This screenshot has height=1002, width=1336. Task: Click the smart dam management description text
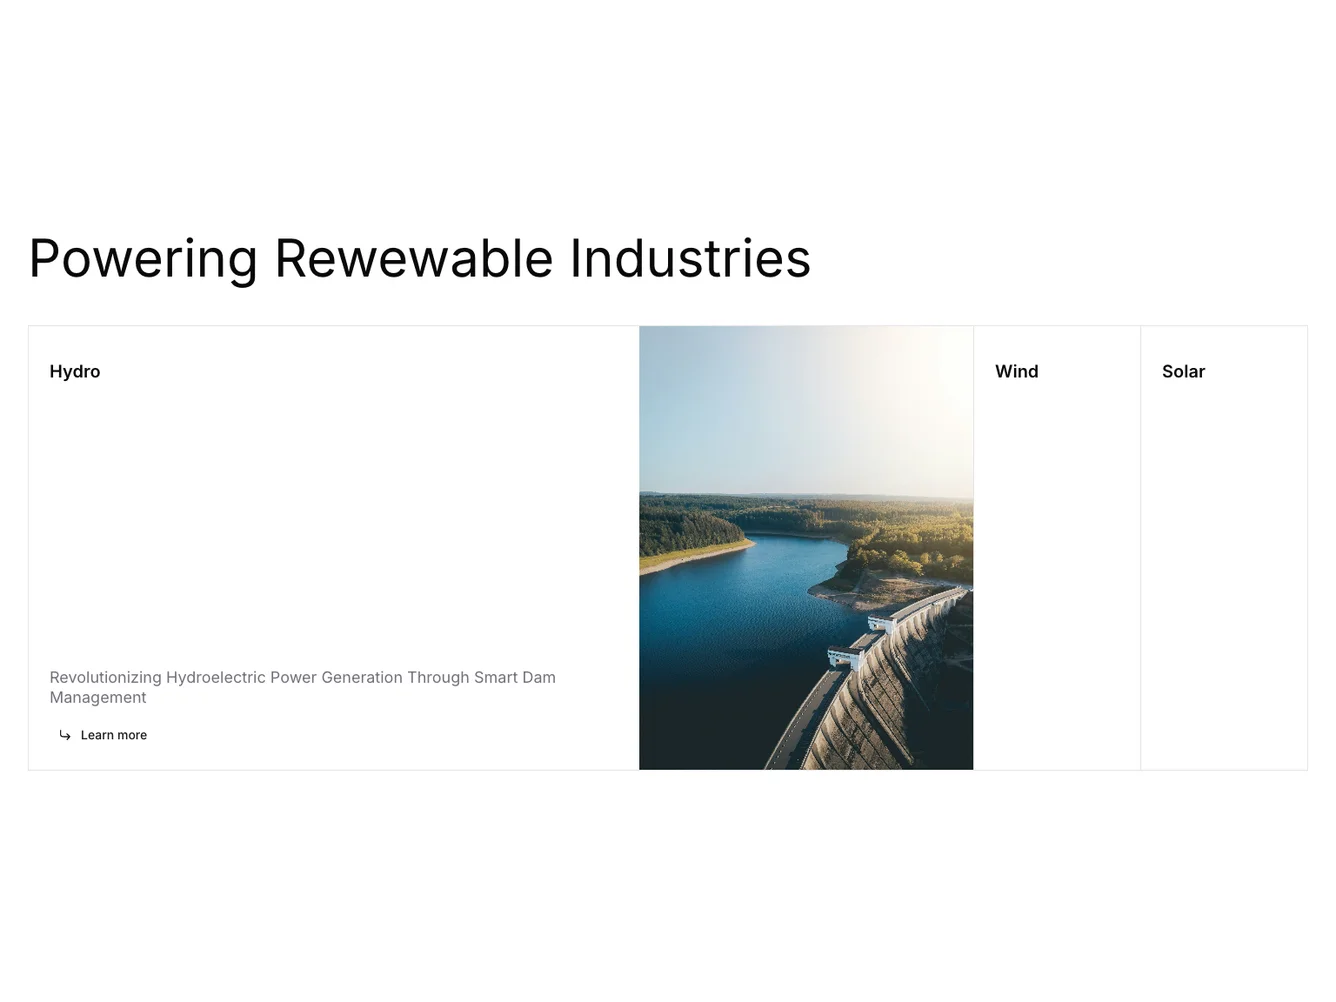tap(302, 687)
